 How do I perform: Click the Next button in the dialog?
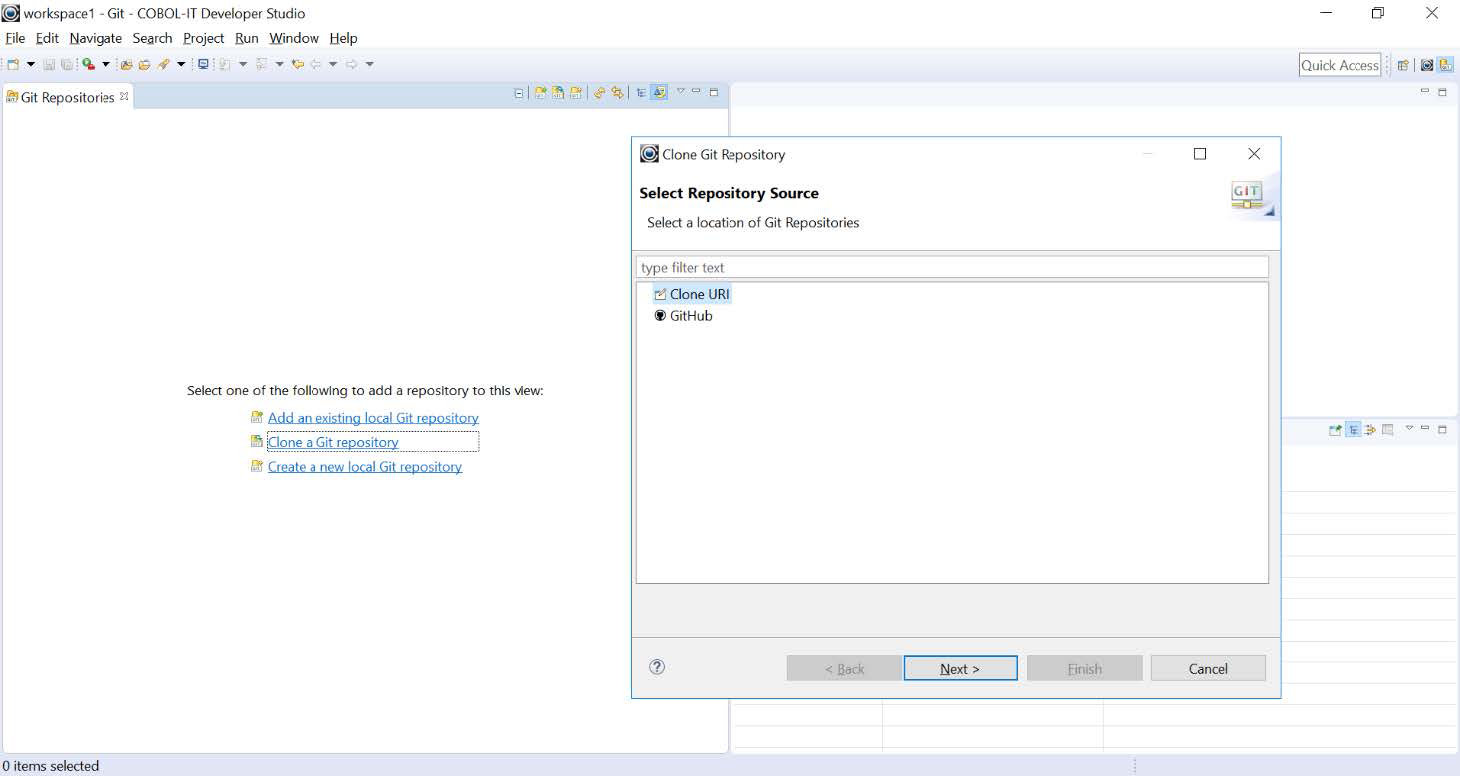[x=960, y=668]
